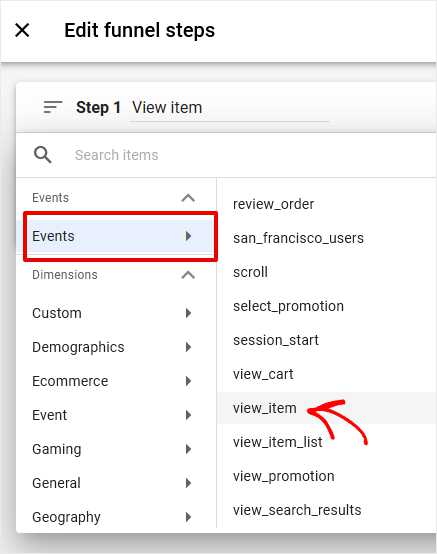The width and height of the screenshot is (437, 554).
Task: Collapse the Dimensions section chevron
Action: [188, 275]
